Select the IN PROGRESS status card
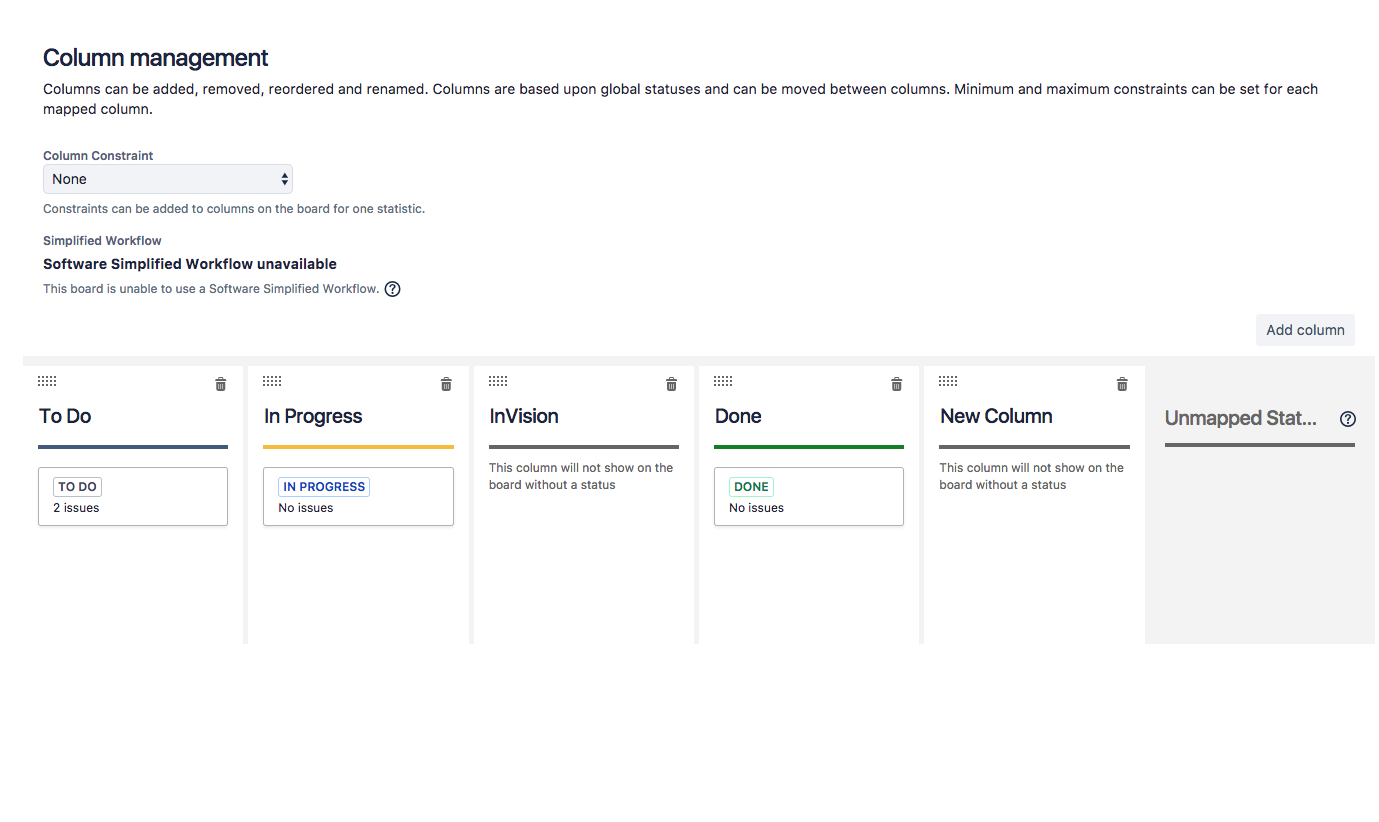 click(358, 496)
